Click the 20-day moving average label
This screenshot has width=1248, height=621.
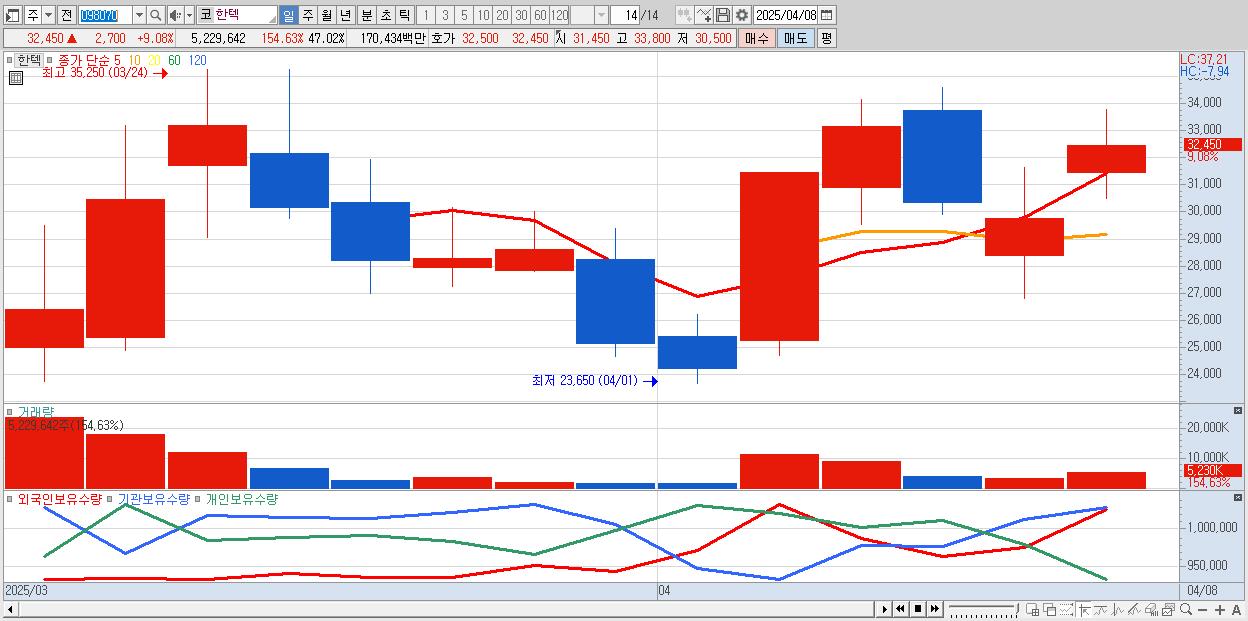point(153,60)
